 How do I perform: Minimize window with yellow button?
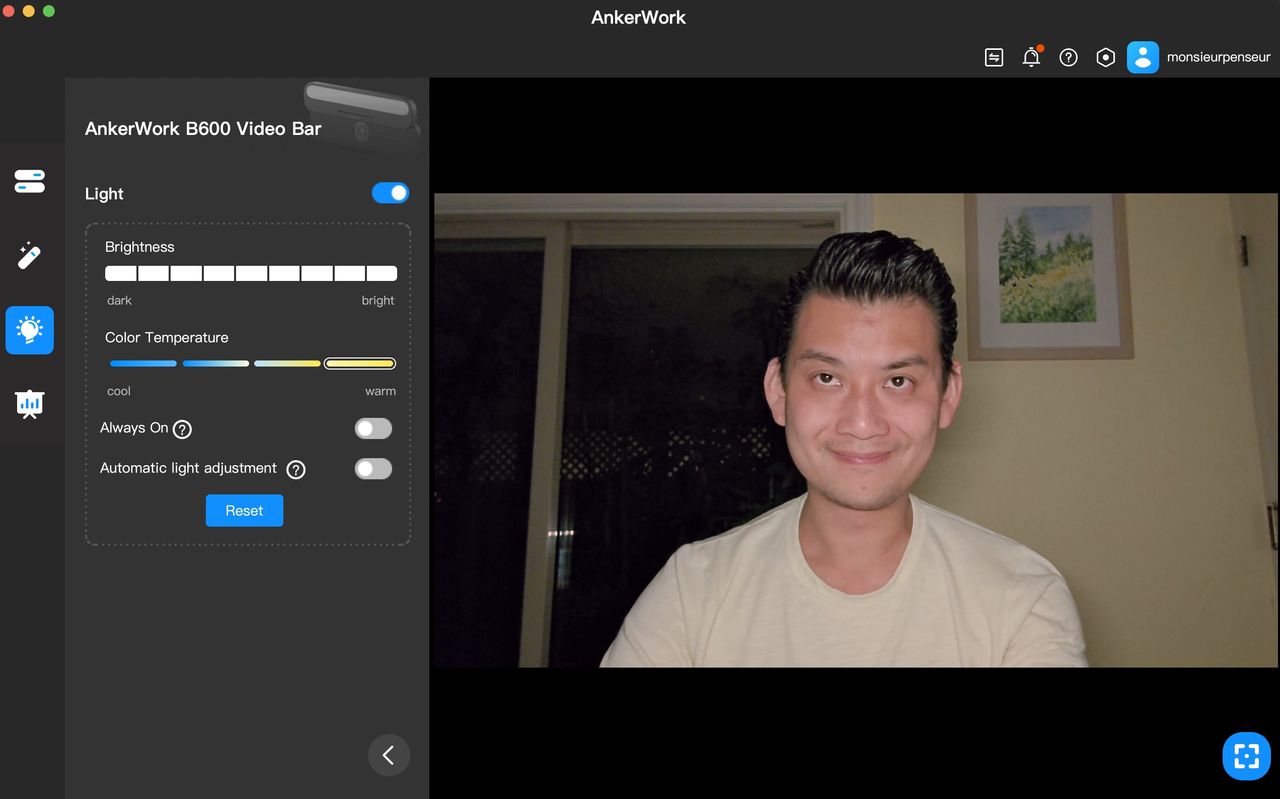pos(28,11)
